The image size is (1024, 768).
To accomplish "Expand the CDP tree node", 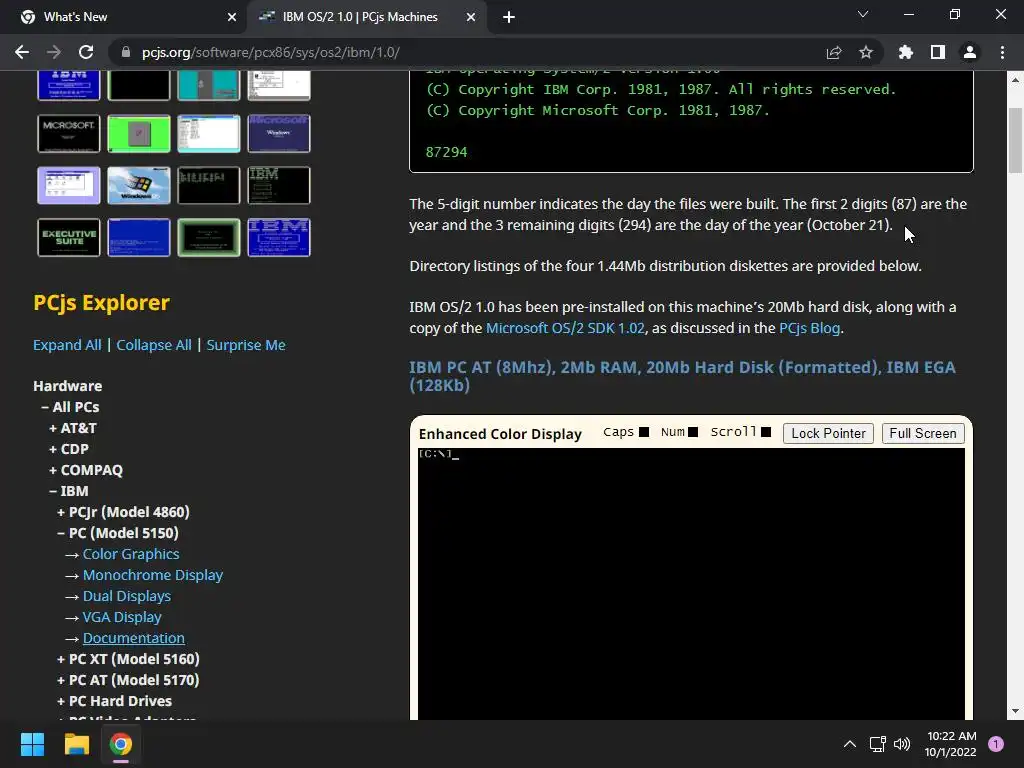I will click(69, 449).
